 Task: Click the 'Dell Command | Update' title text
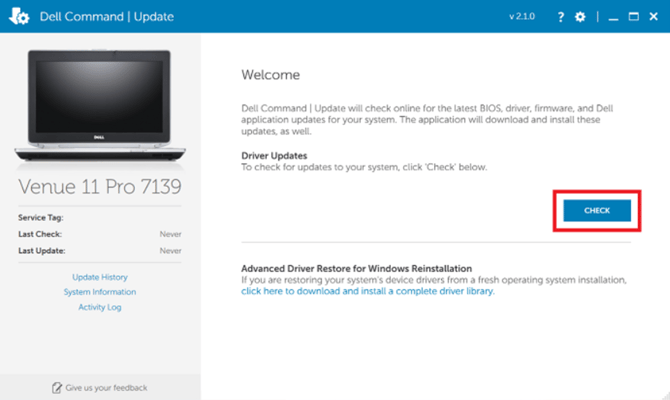(x=107, y=17)
